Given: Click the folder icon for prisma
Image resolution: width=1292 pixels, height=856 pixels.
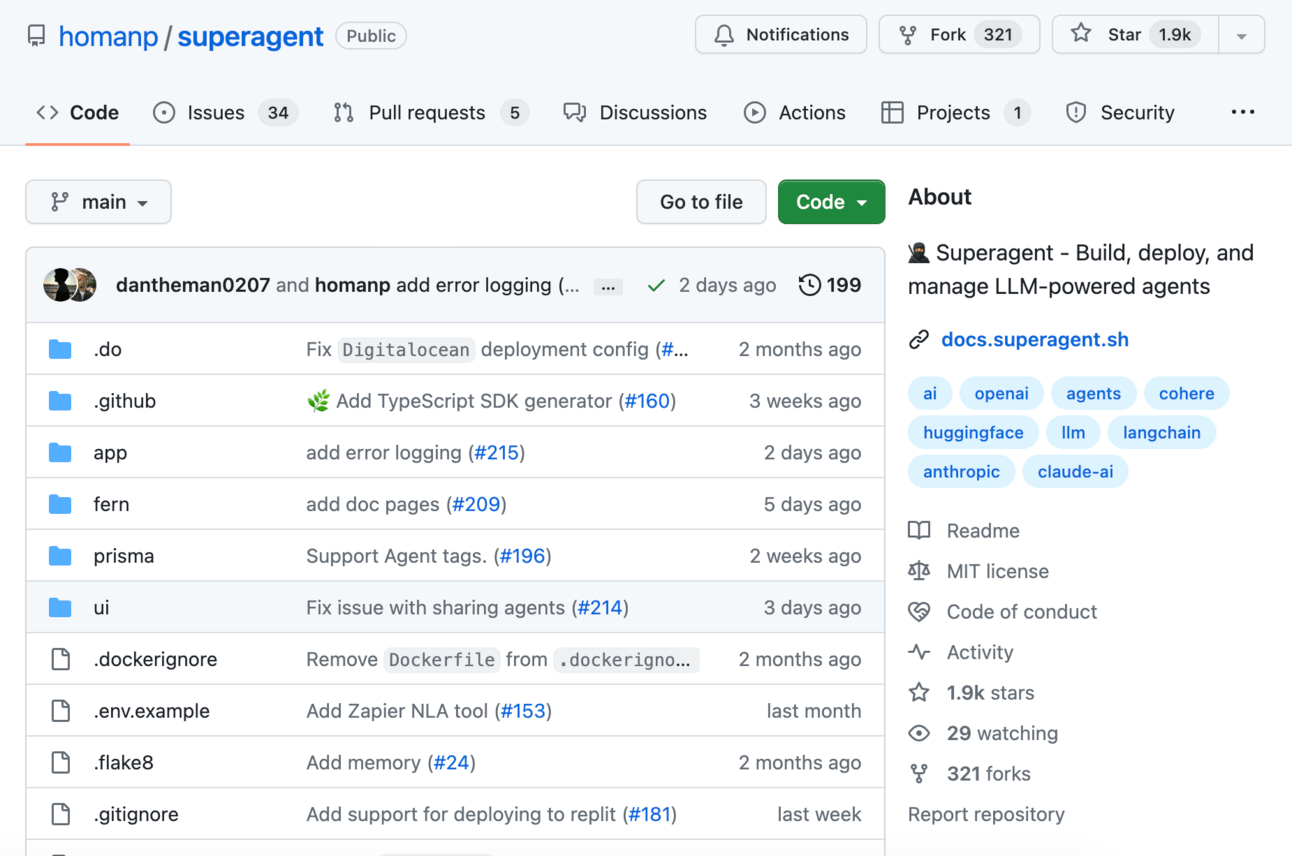Looking at the screenshot, I should coord(60,556).
